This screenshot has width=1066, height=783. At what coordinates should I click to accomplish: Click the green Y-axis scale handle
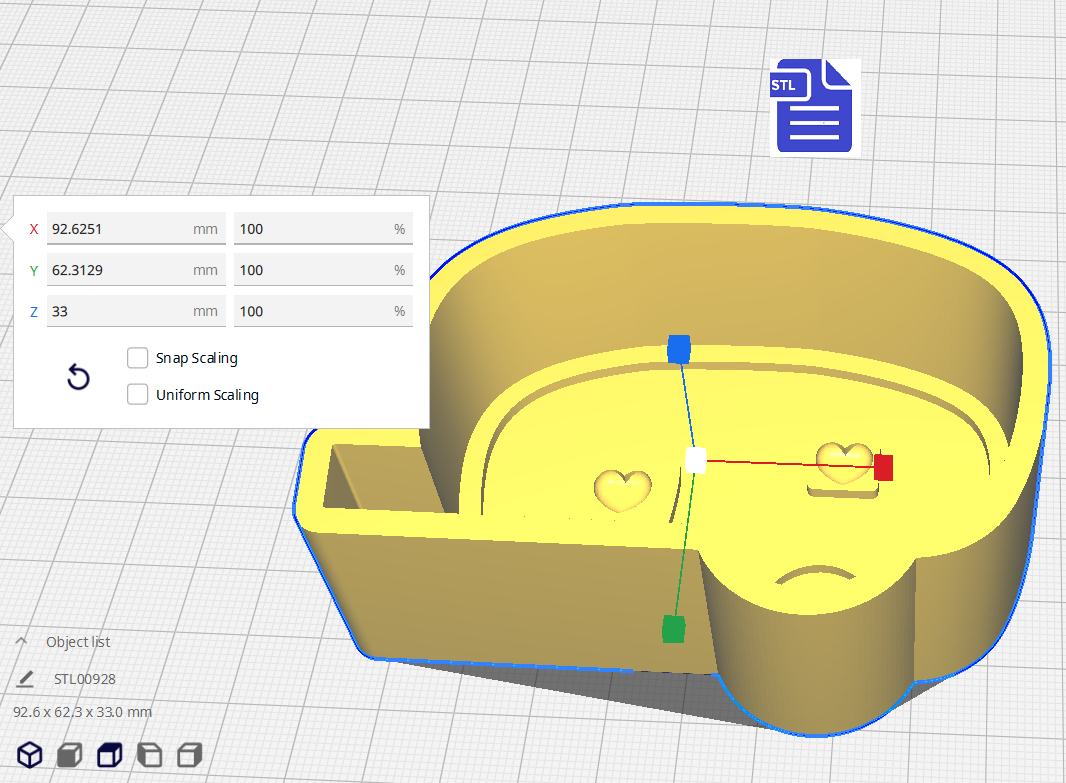point(674,630)
